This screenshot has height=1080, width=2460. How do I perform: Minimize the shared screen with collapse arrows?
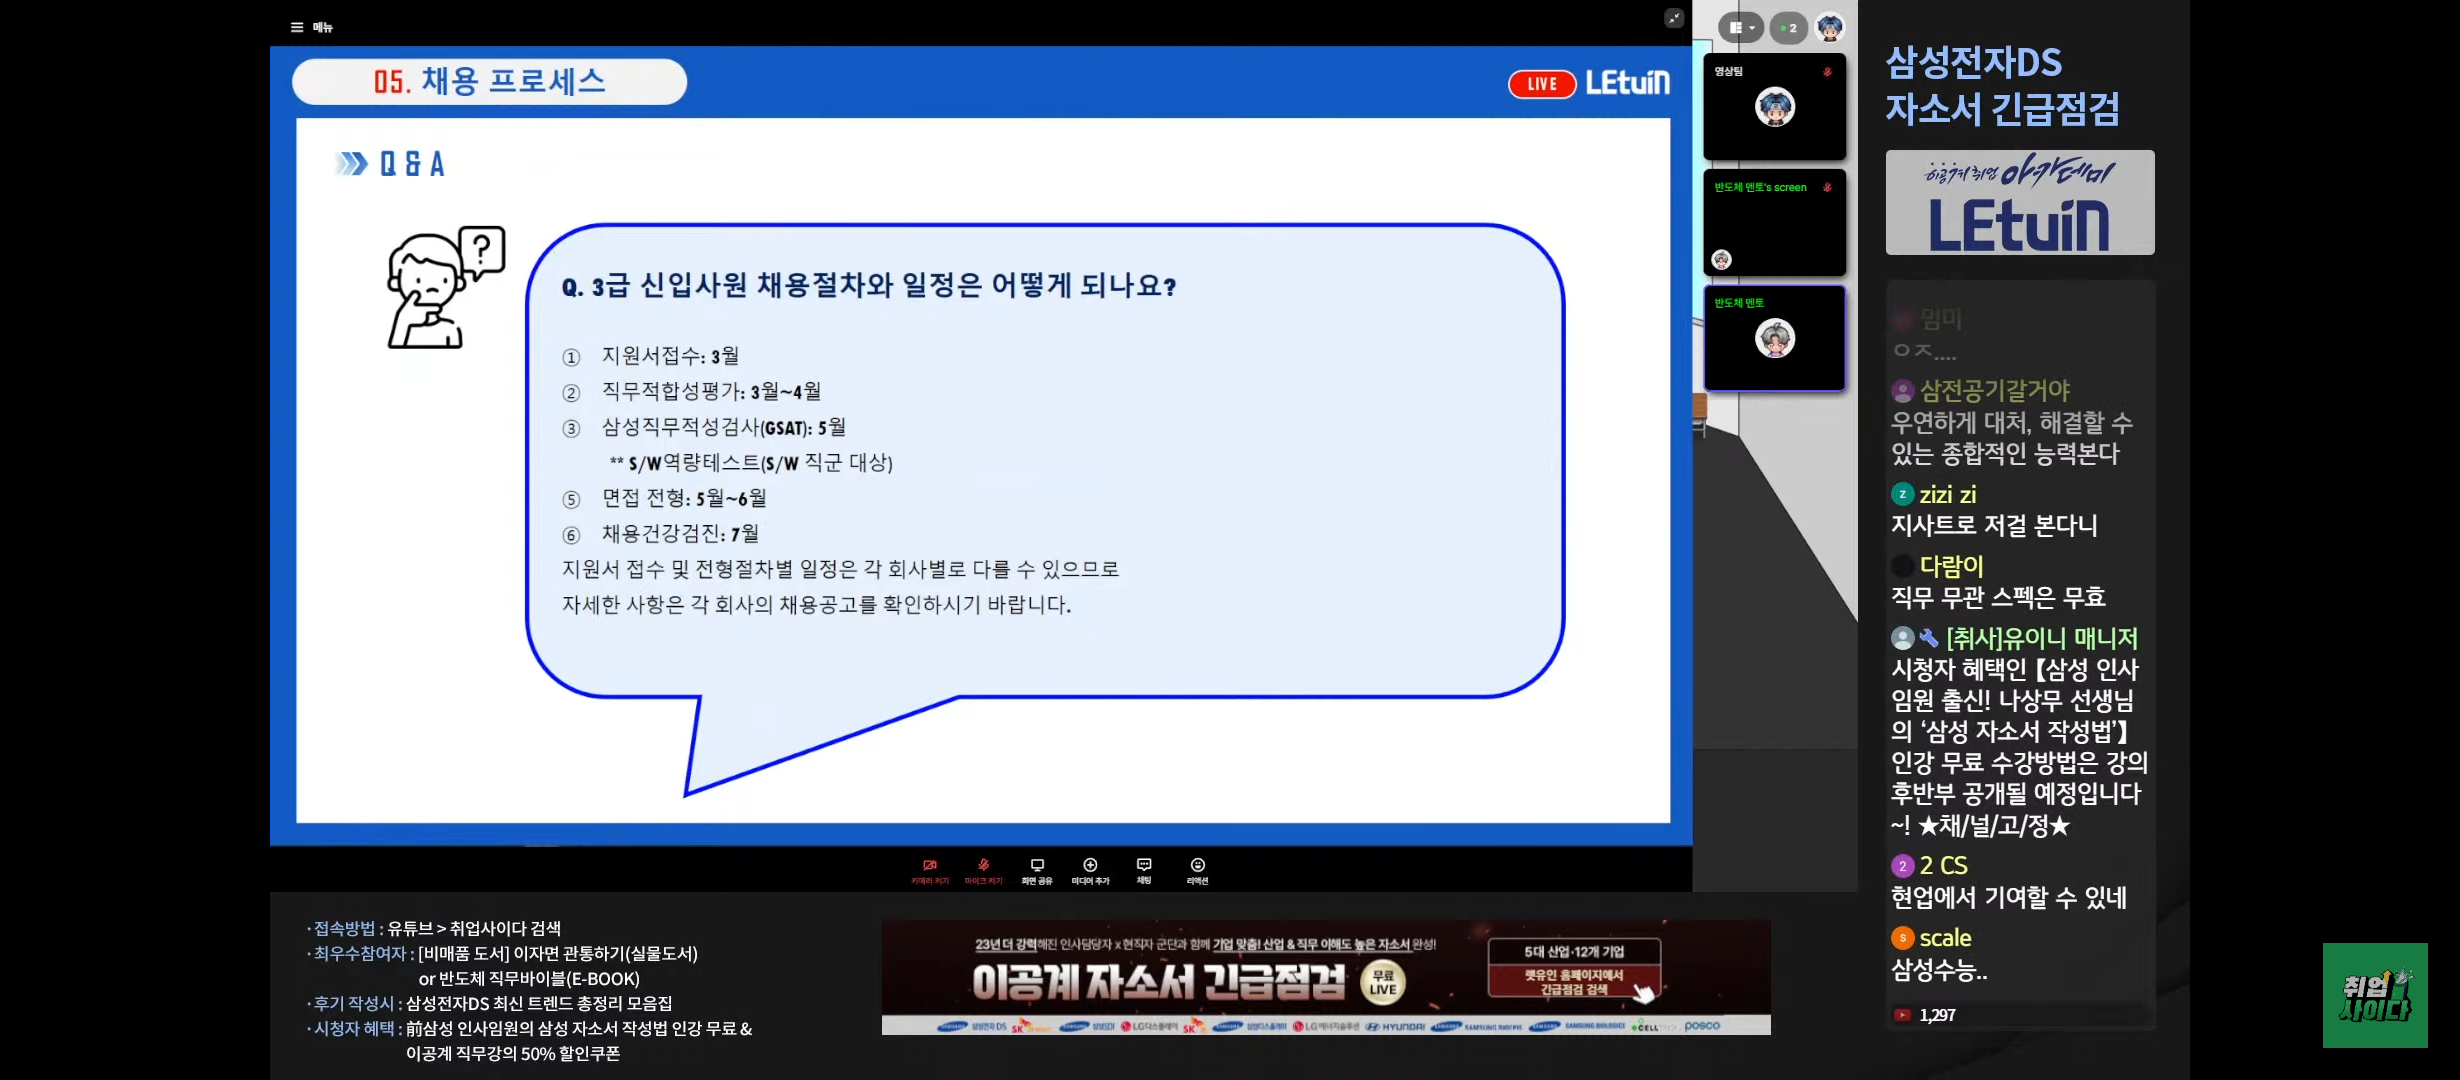(x=1674, y=18)
